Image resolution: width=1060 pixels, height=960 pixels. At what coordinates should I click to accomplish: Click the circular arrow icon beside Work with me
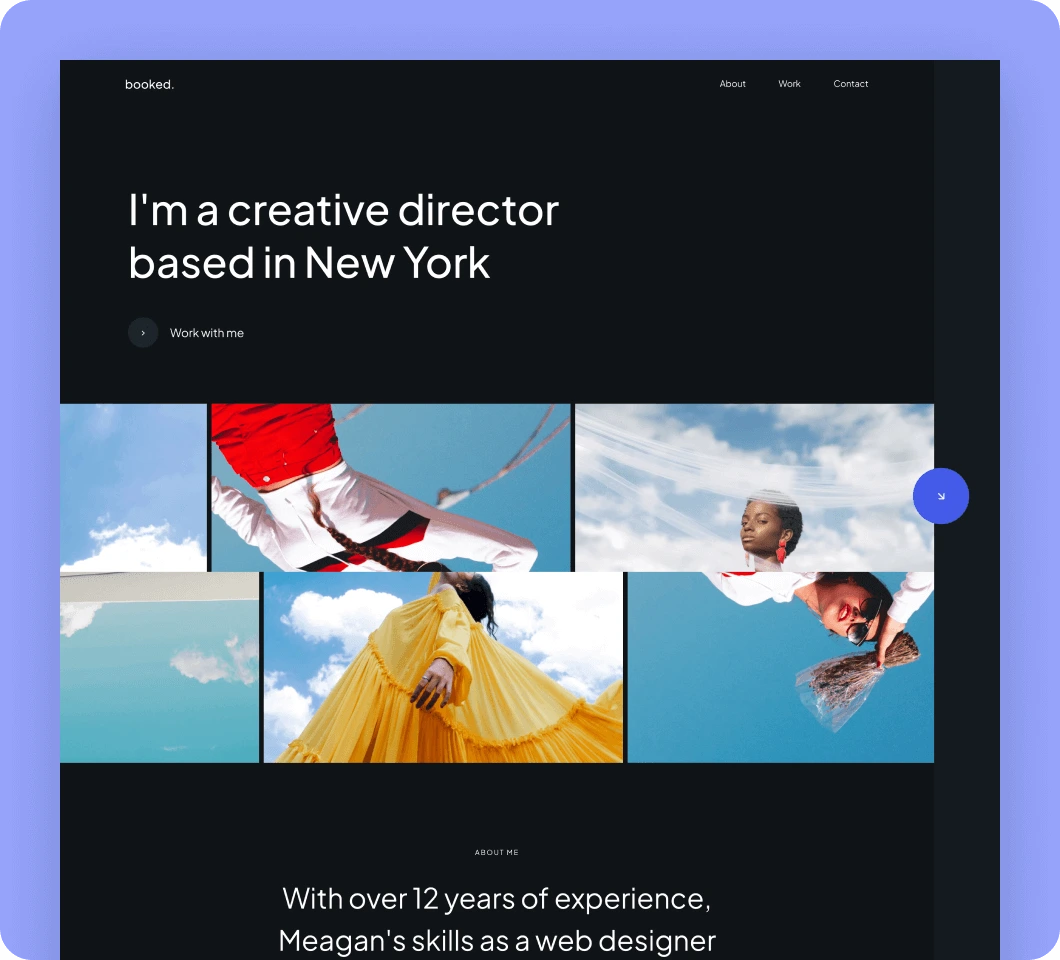click(142, 332)
